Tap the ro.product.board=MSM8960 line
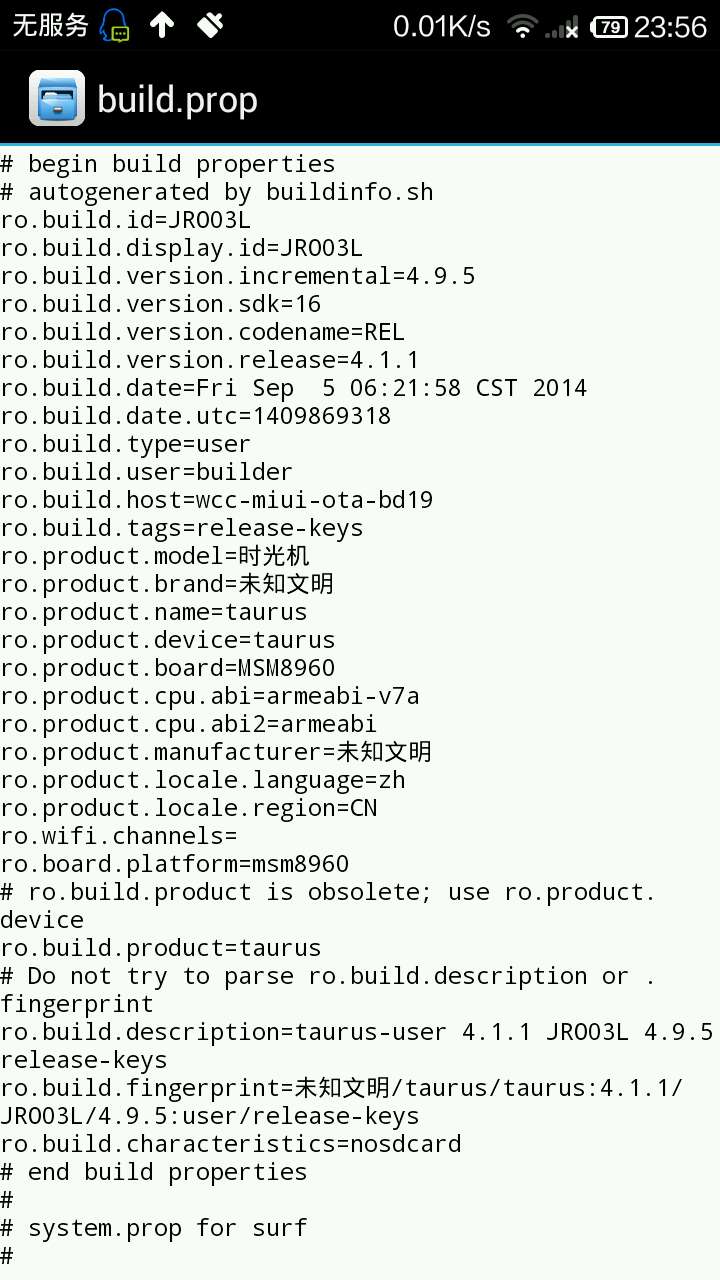 pos(167,668)
